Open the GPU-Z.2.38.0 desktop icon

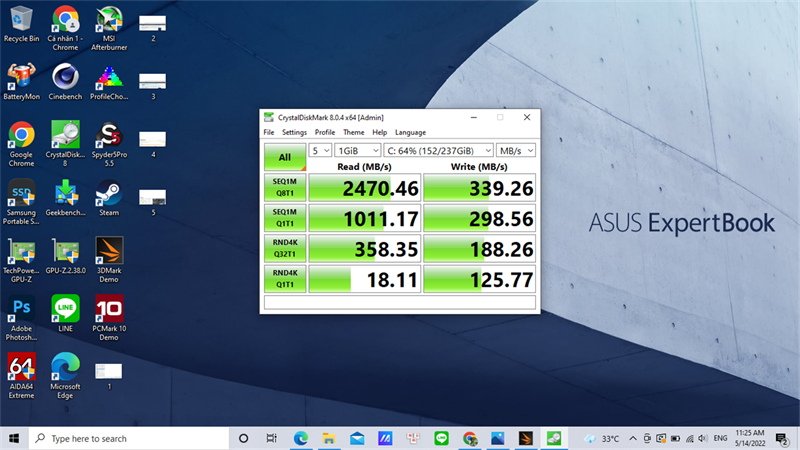65,256
